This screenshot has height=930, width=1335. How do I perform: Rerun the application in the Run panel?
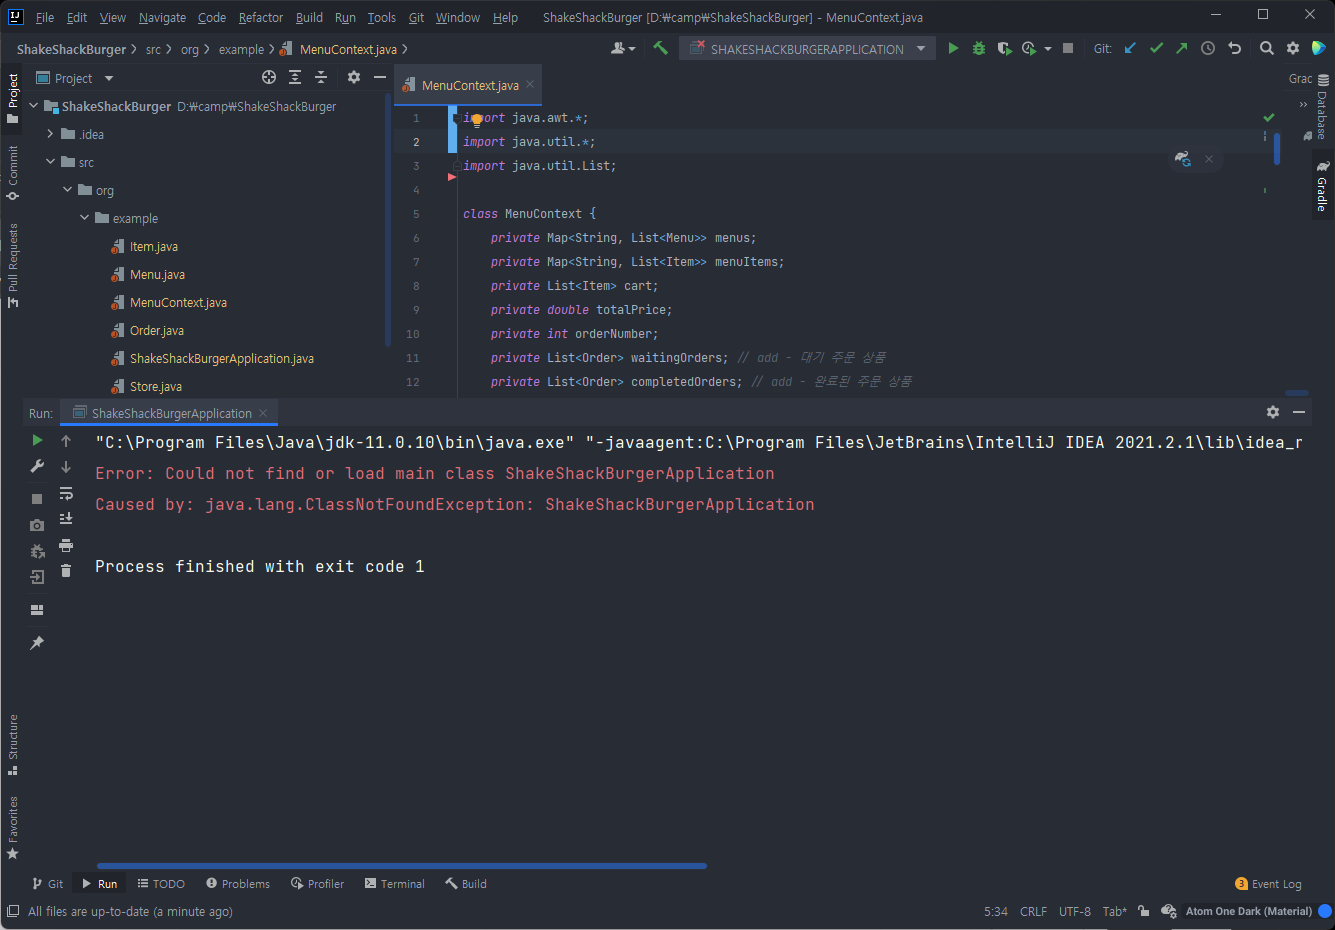(x=37, y=440)
